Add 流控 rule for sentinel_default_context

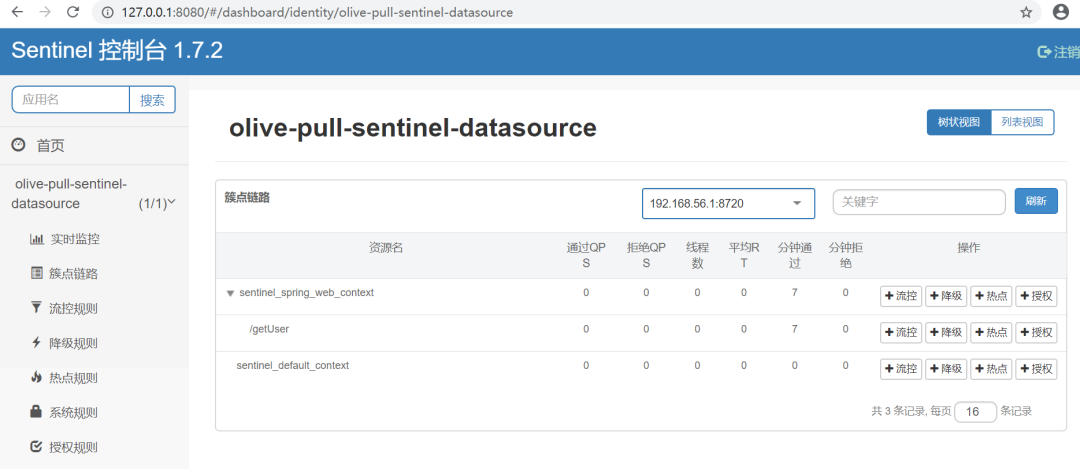[901, 369]
